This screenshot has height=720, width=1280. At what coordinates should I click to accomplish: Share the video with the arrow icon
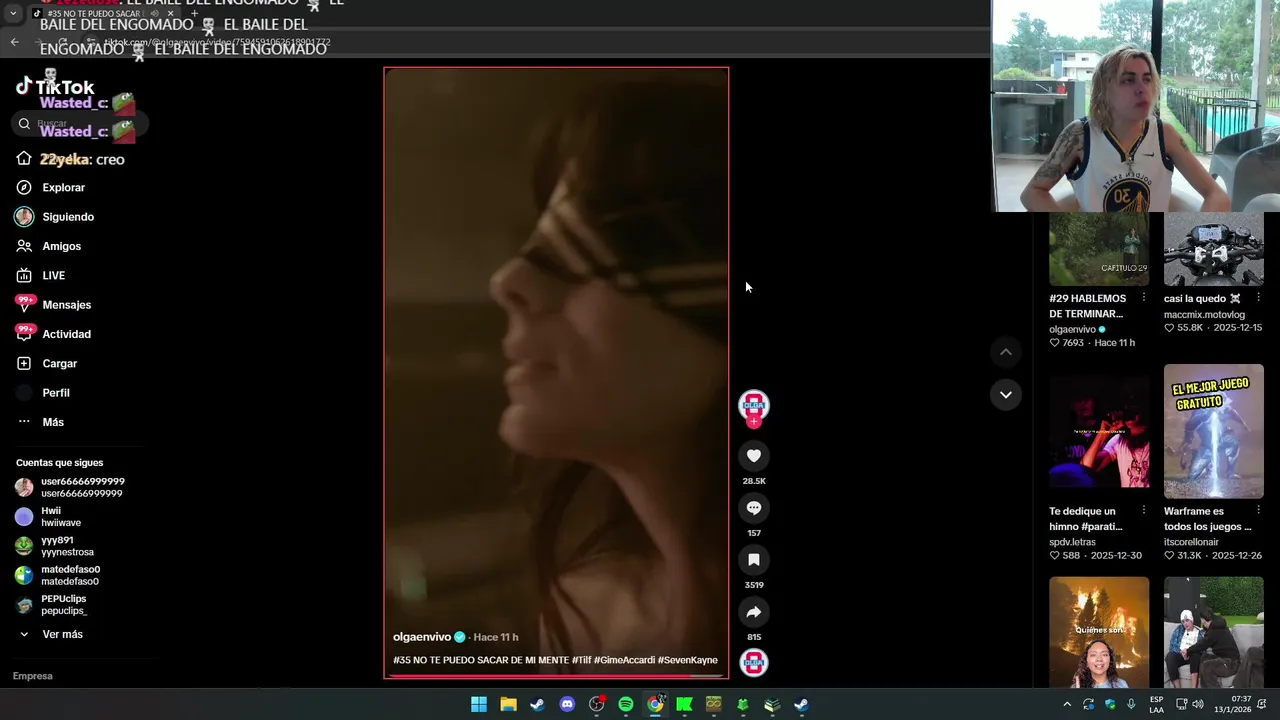pyautogui.click(x=754, y=612)
